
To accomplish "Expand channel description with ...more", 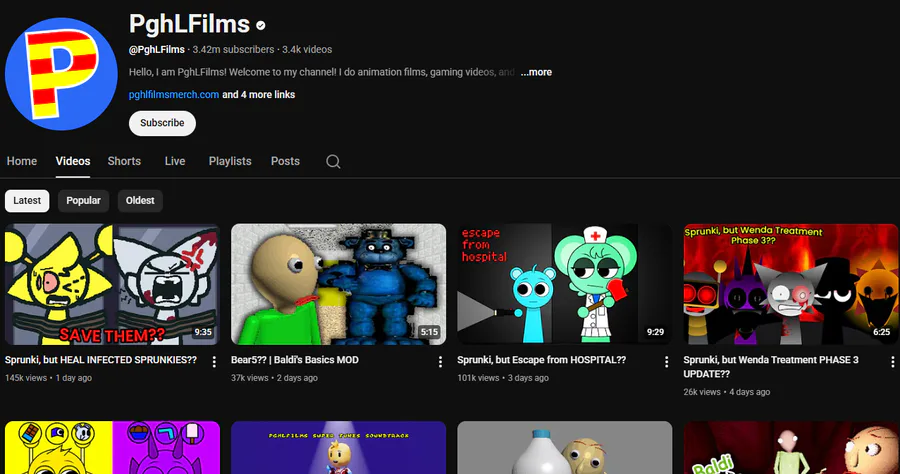I will pos(536,72).
